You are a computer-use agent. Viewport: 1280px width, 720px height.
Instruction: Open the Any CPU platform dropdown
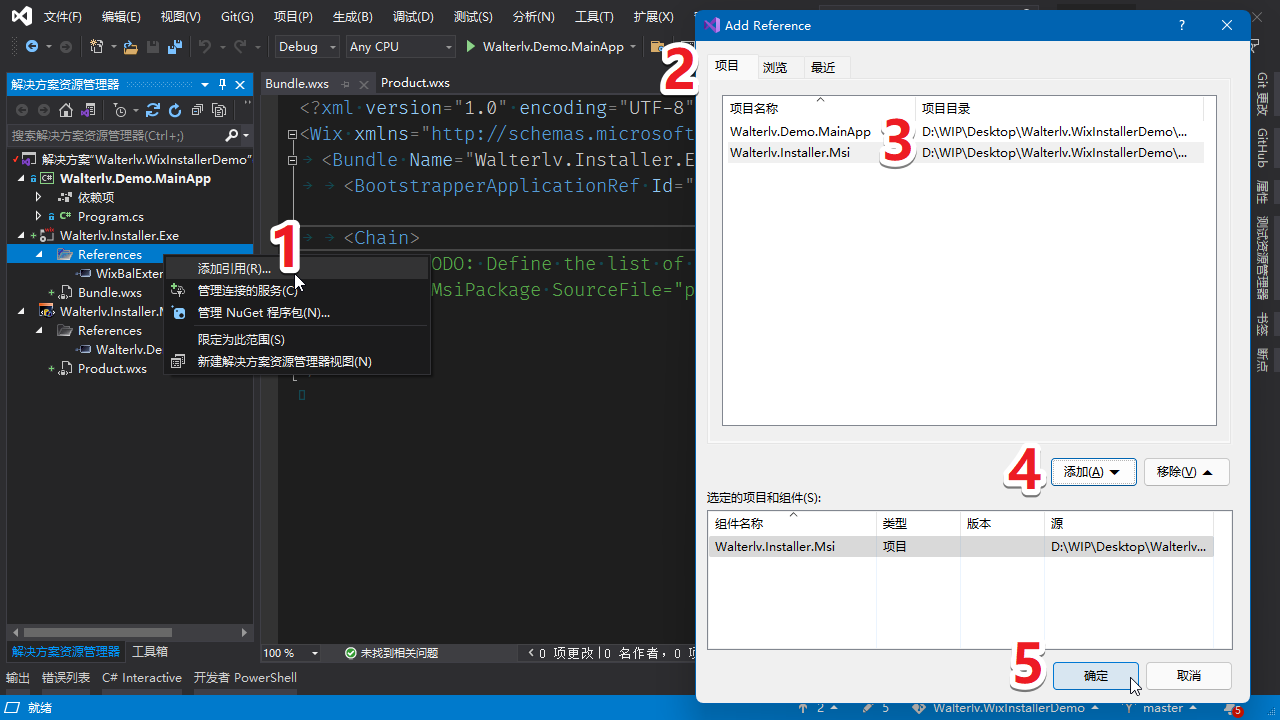pyautogui.click(x=400, y=47)
